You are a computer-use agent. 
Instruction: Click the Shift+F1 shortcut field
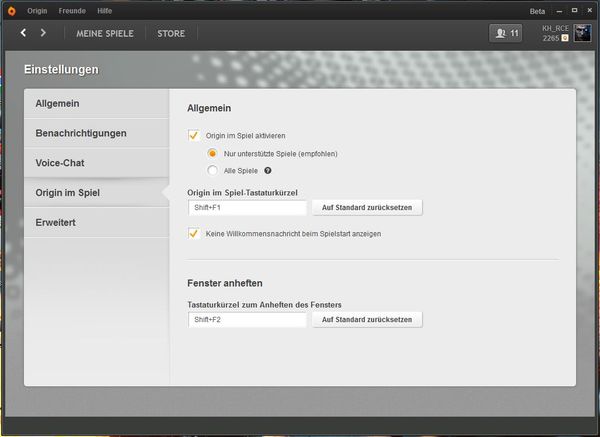point(247,208)
